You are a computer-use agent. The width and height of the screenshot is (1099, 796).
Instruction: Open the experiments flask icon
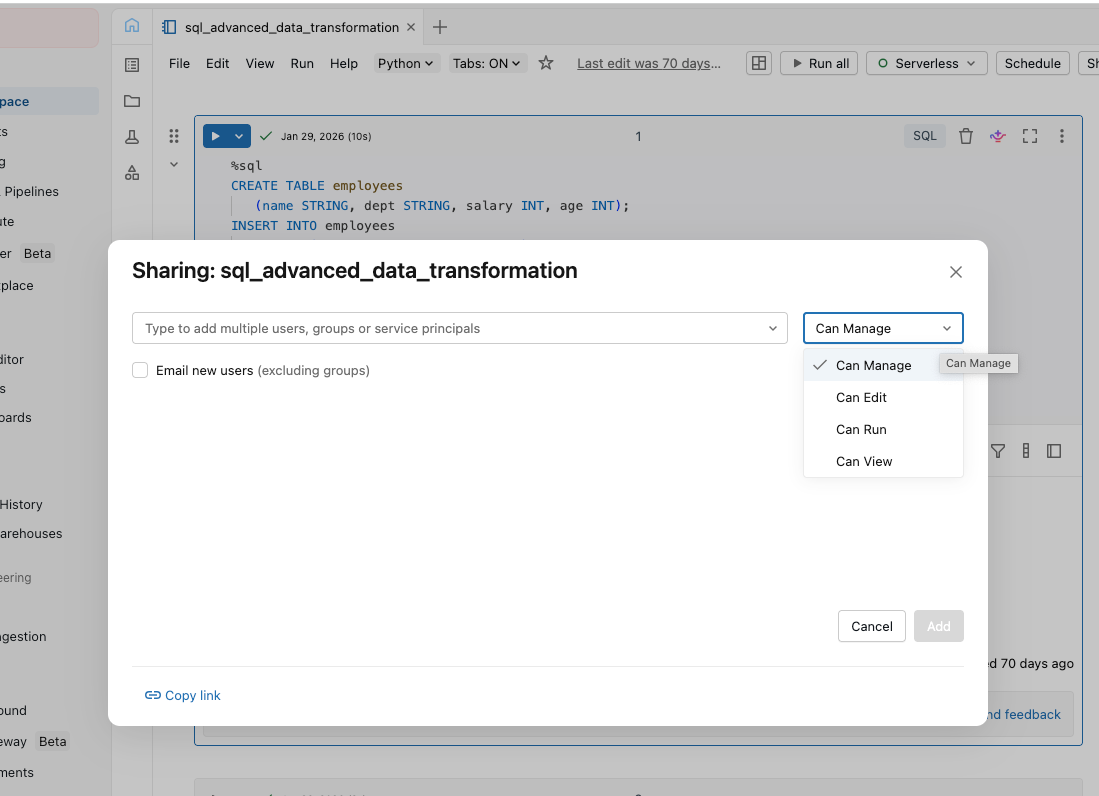tap(132, 137)
